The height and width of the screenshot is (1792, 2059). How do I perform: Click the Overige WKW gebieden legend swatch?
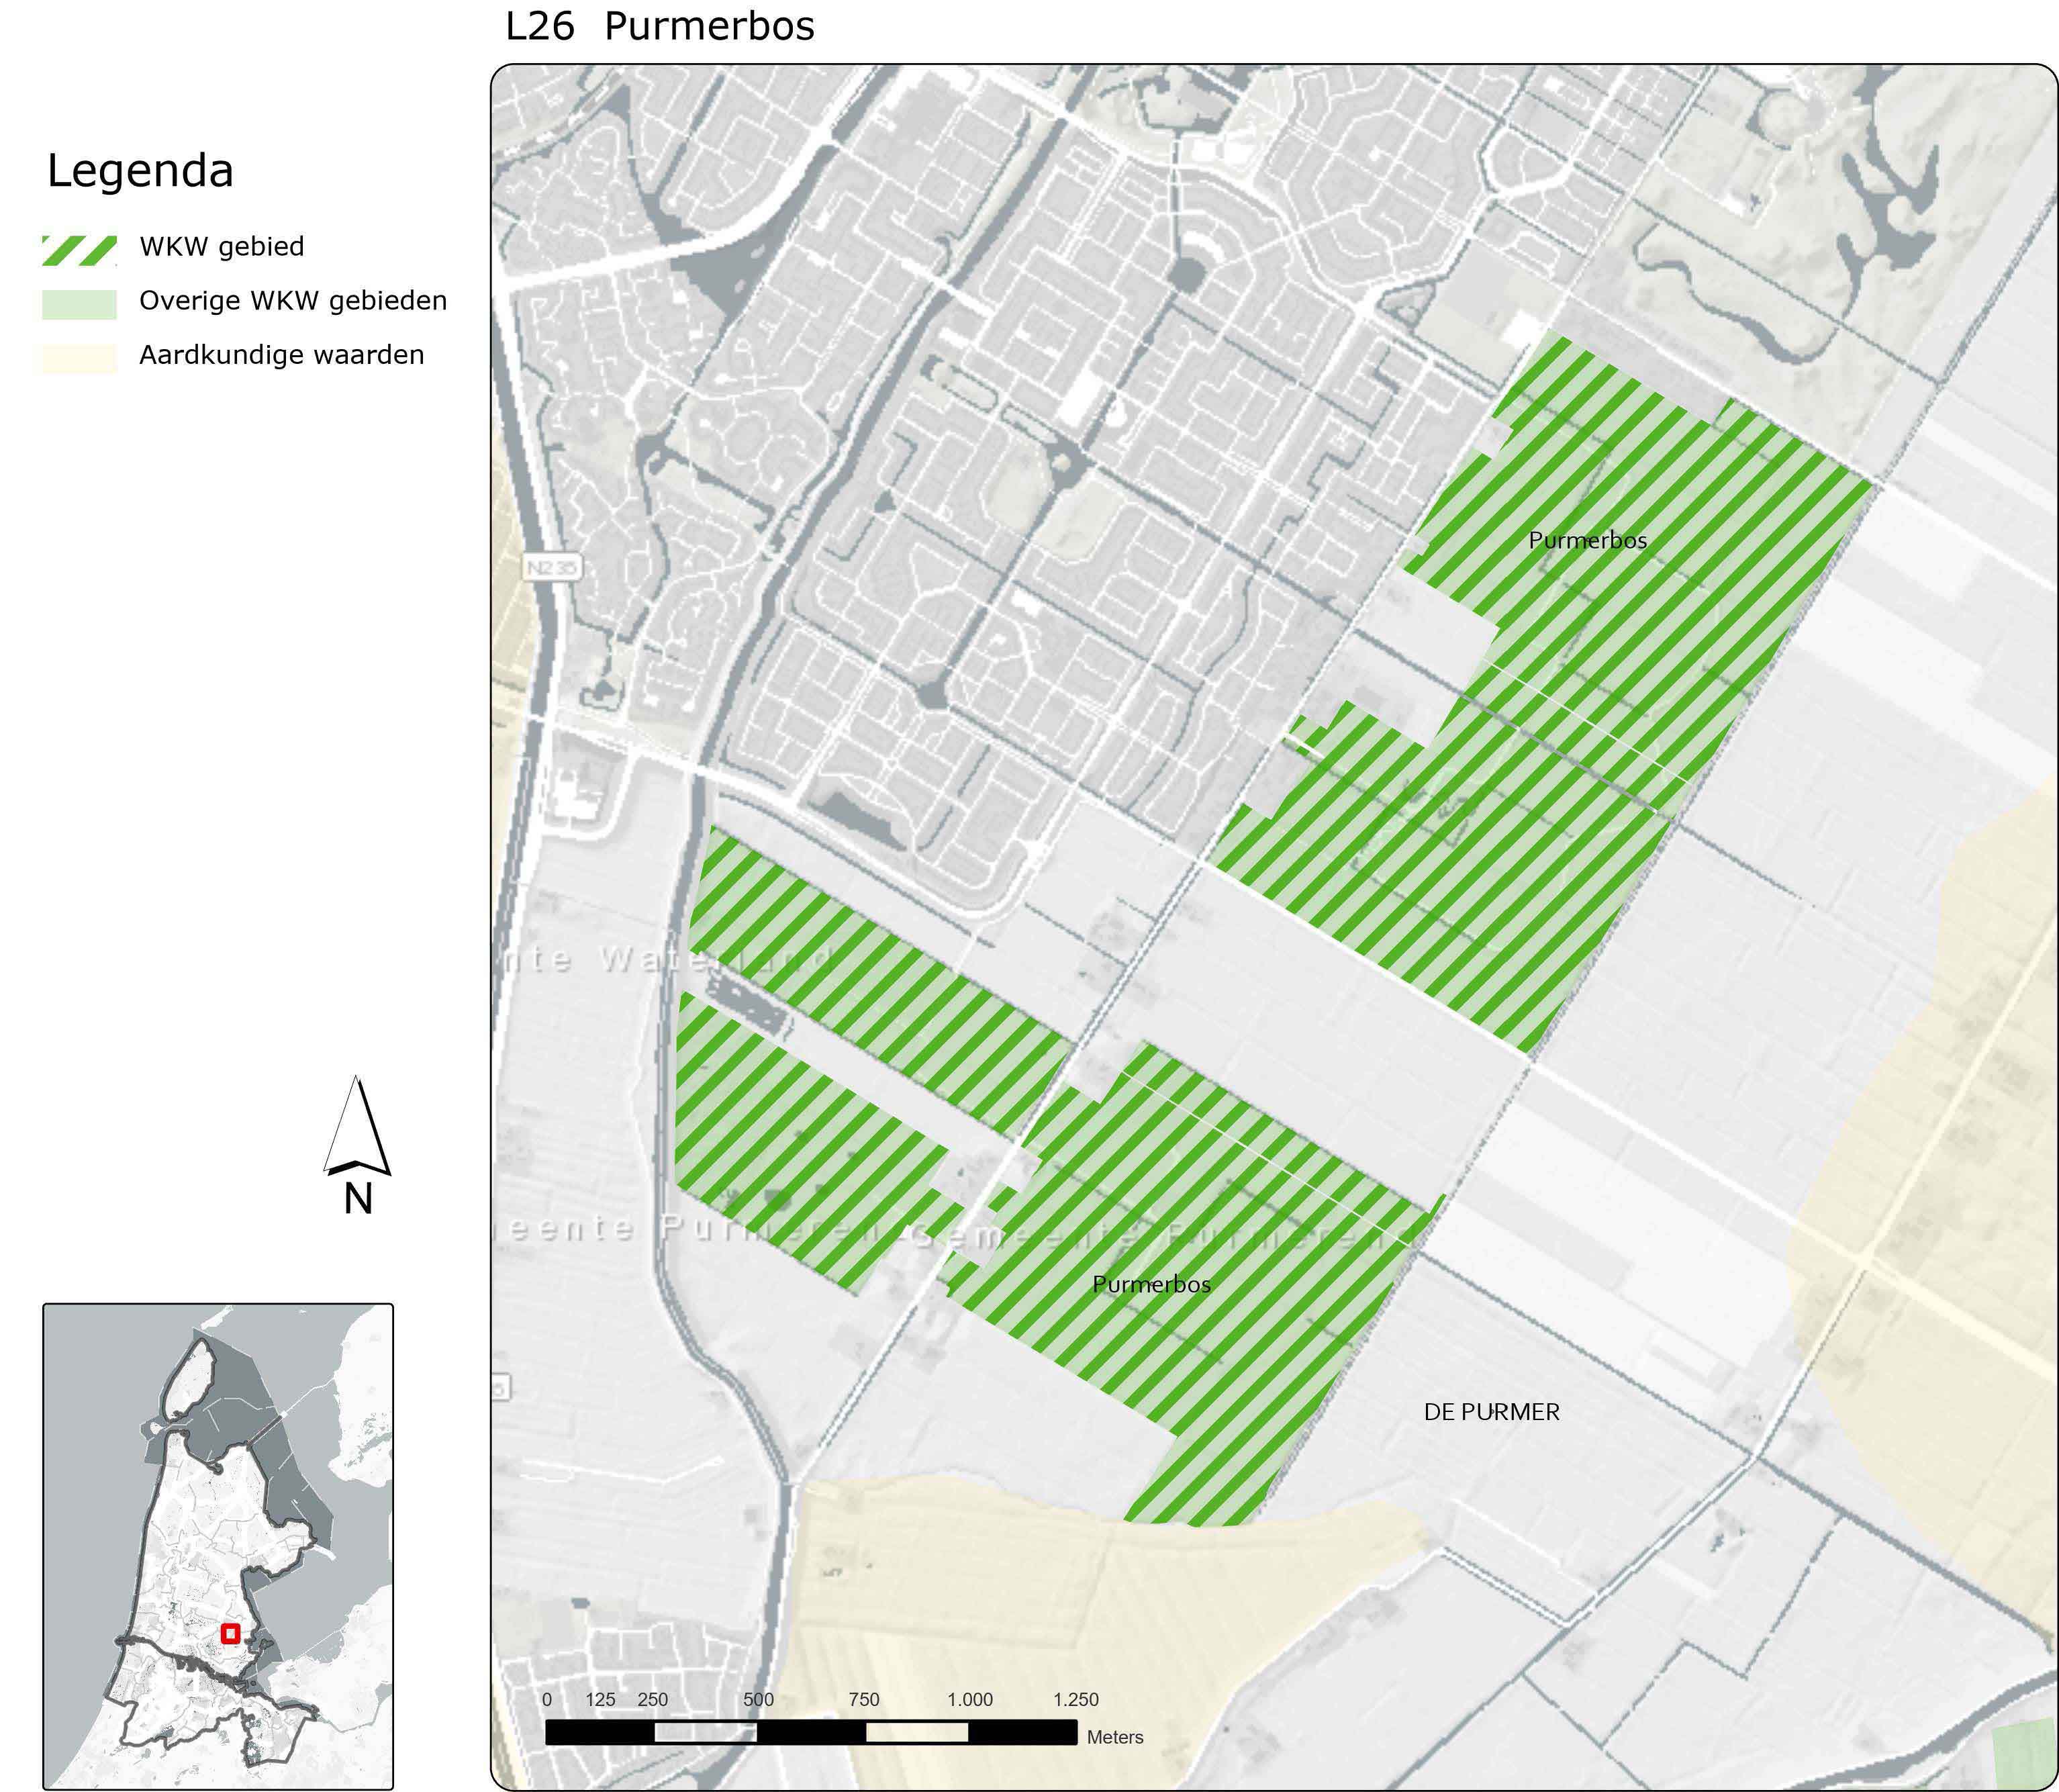pyautogui.click(x=79, y=304)
